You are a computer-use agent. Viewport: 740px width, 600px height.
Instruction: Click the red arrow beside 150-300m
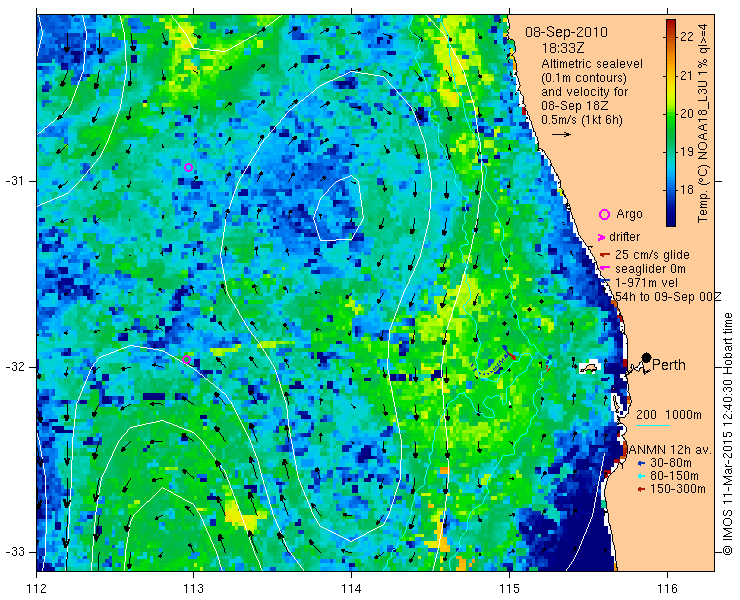[x=641, y=490]
